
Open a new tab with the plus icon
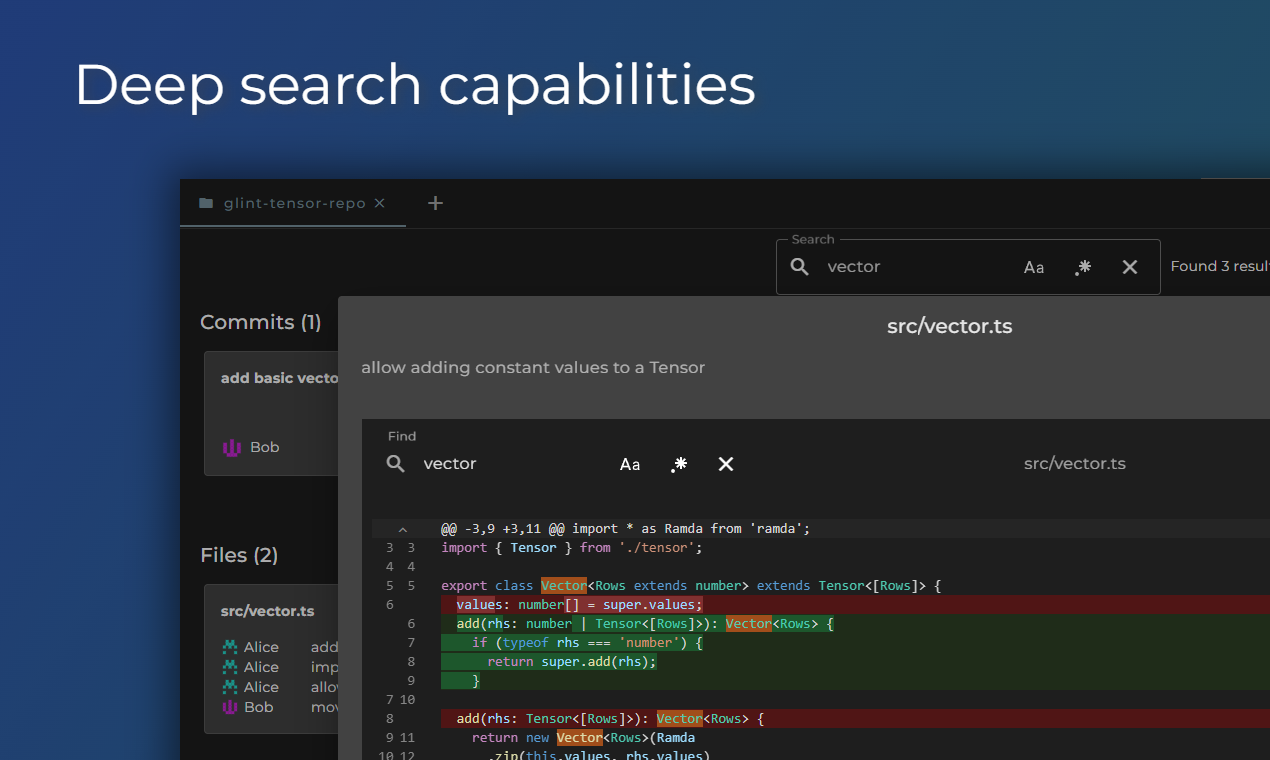point(435,202)
